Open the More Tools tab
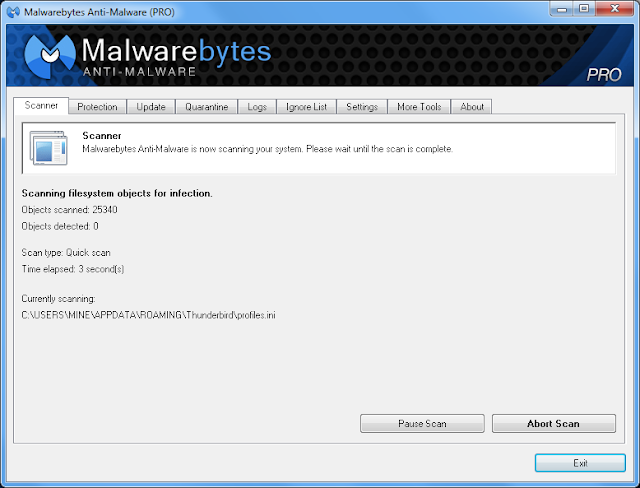Screen dimensions: 640x488 [419, 107]
